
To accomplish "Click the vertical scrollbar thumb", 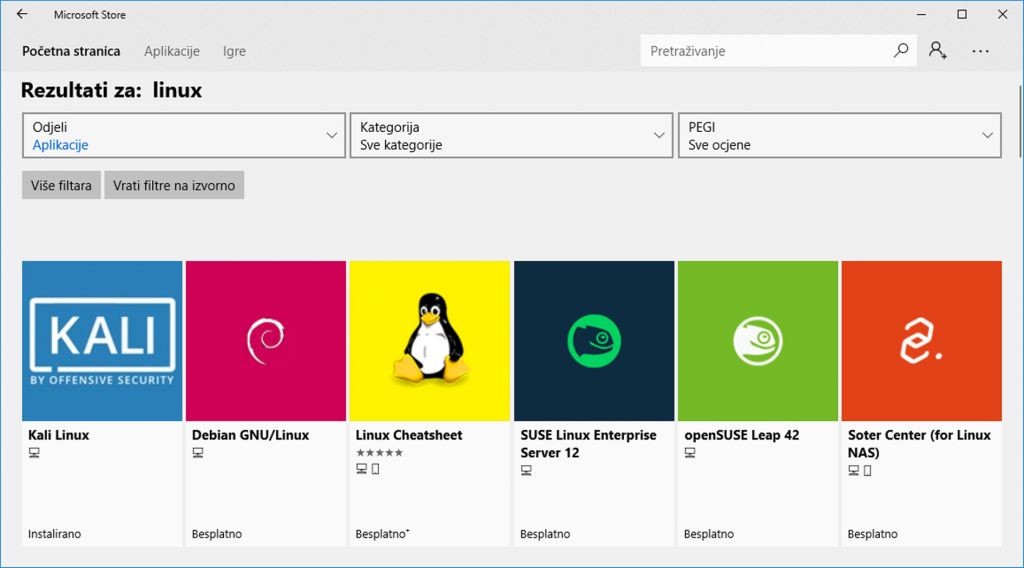I will 1019,121.
